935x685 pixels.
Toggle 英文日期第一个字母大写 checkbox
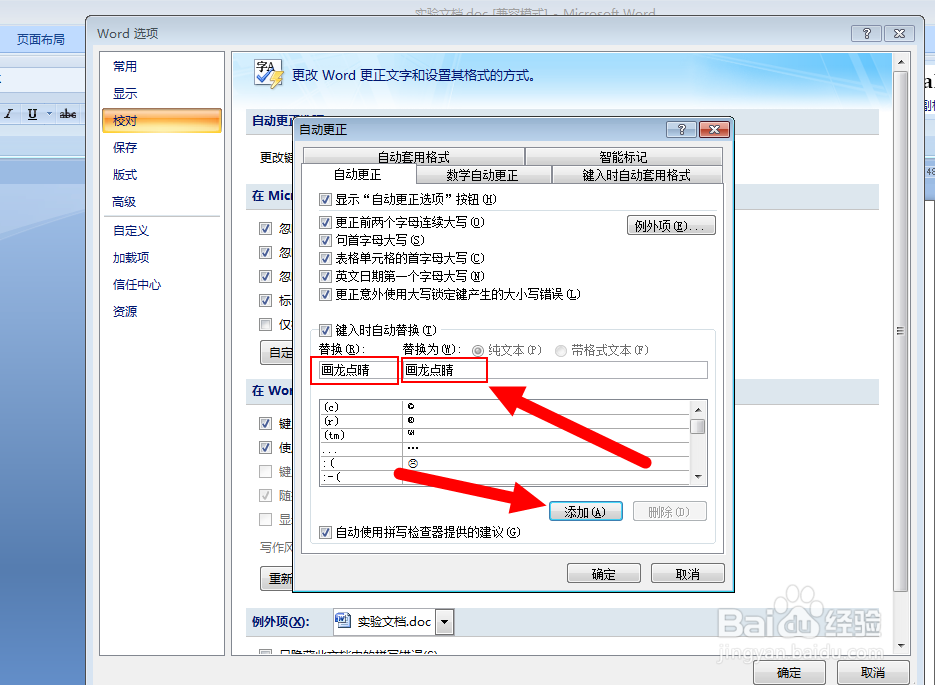pos(325,276)
